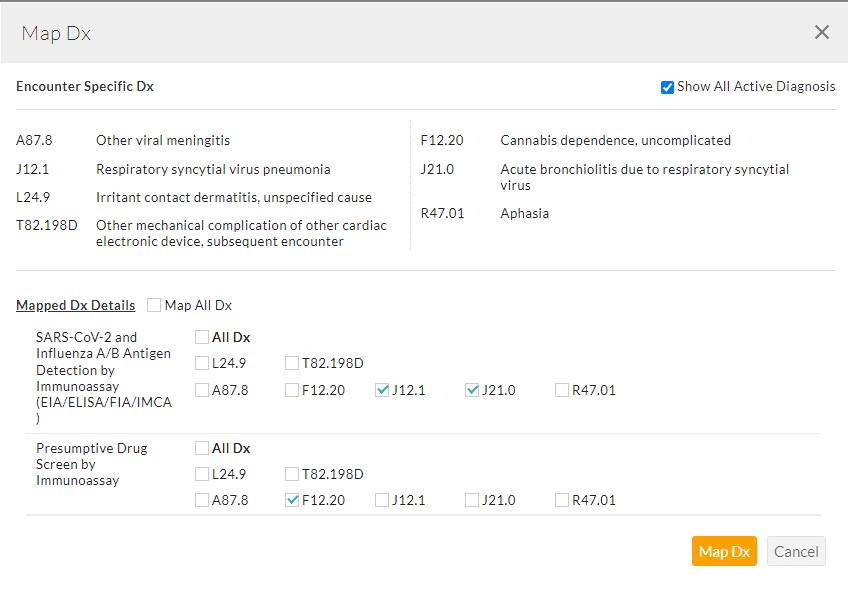Select the Mapped Dx Details heading
This screenshot has height=592, width=848.
[75, 305]
